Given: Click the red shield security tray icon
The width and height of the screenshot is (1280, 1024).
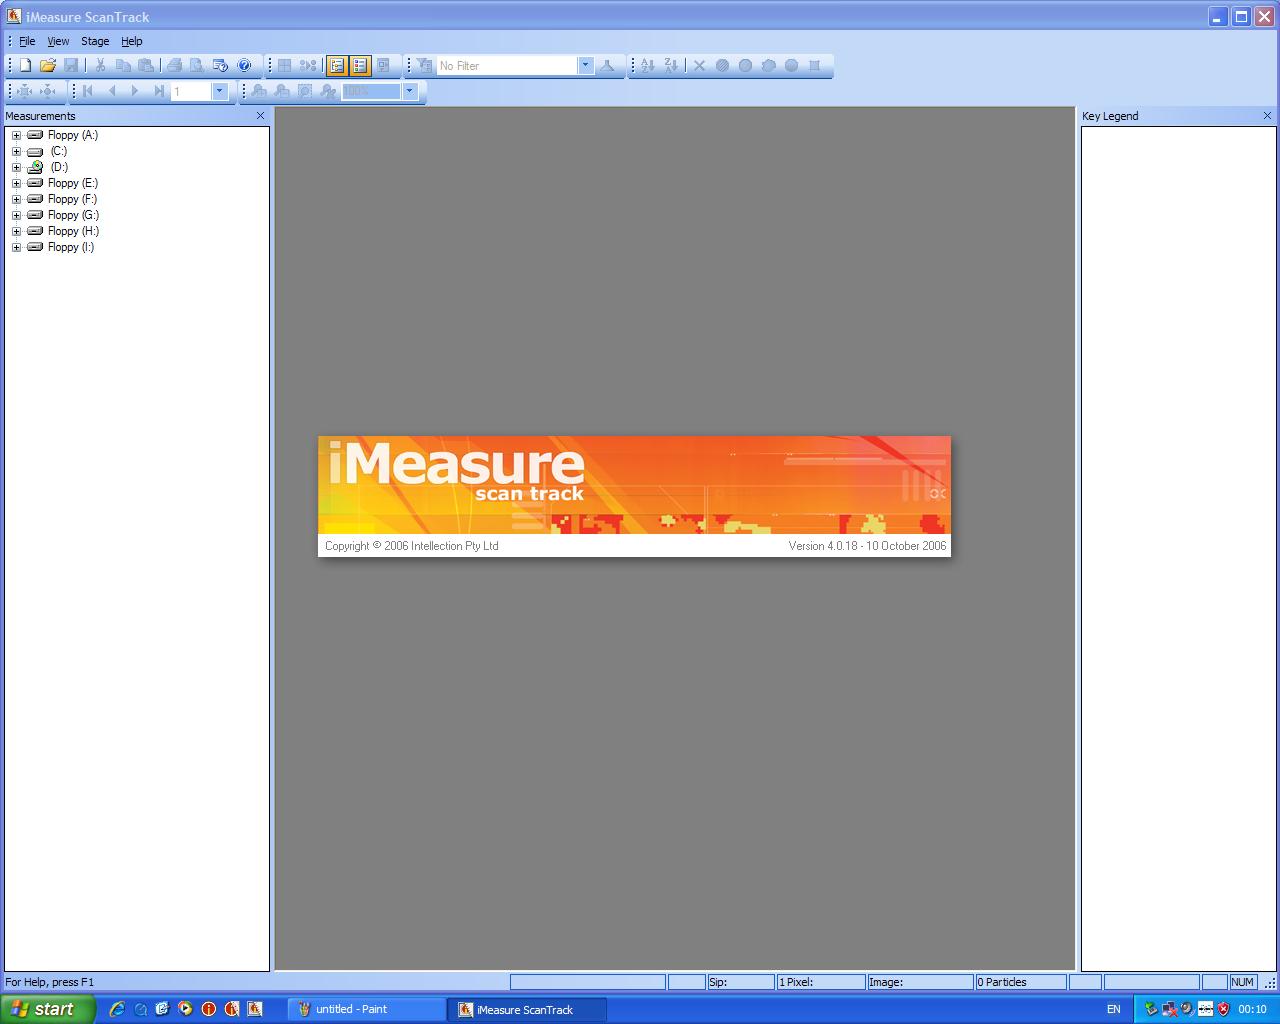Looking at the screenshot, I should (x=1223, y=1009).
